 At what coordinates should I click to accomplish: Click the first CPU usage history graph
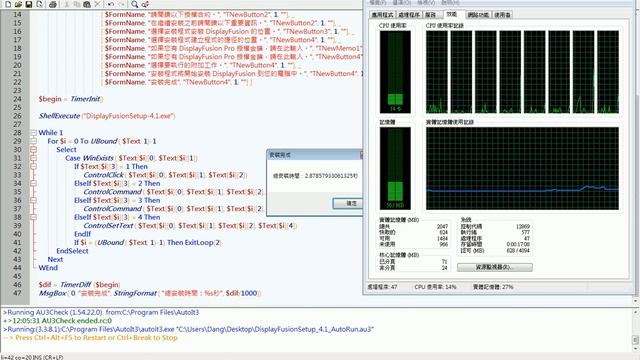pos(437,72)
